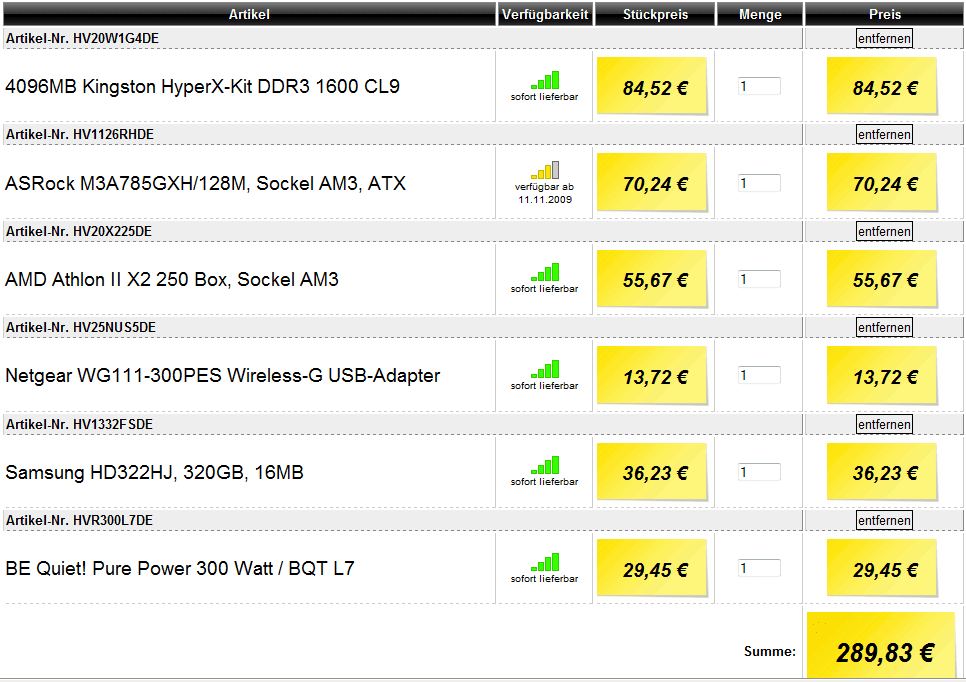Click availability bars icon for Kingston HyperX-Kit

click(545, 80)
